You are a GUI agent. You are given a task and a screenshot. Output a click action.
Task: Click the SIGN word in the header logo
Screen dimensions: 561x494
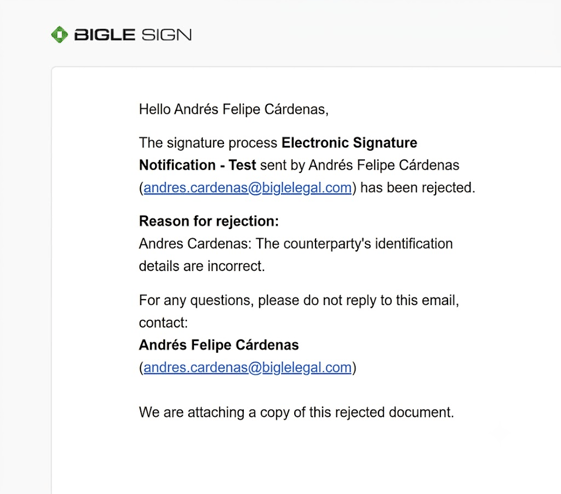166,35
